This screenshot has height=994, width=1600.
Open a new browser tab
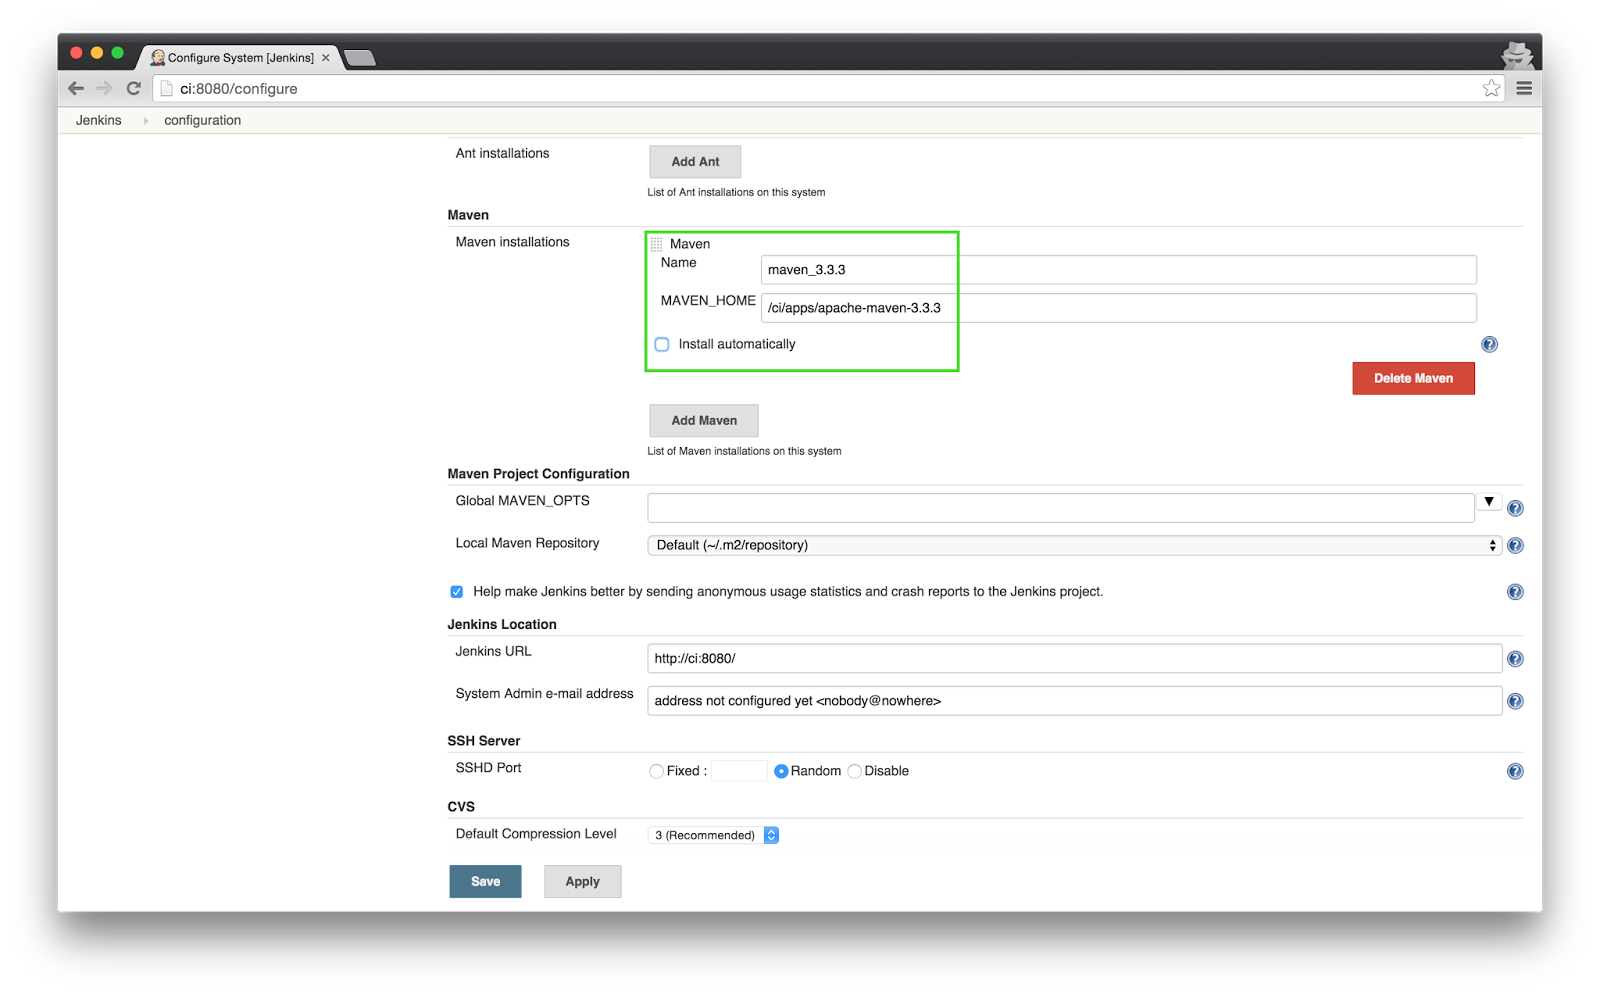click(x=360, y=58)
